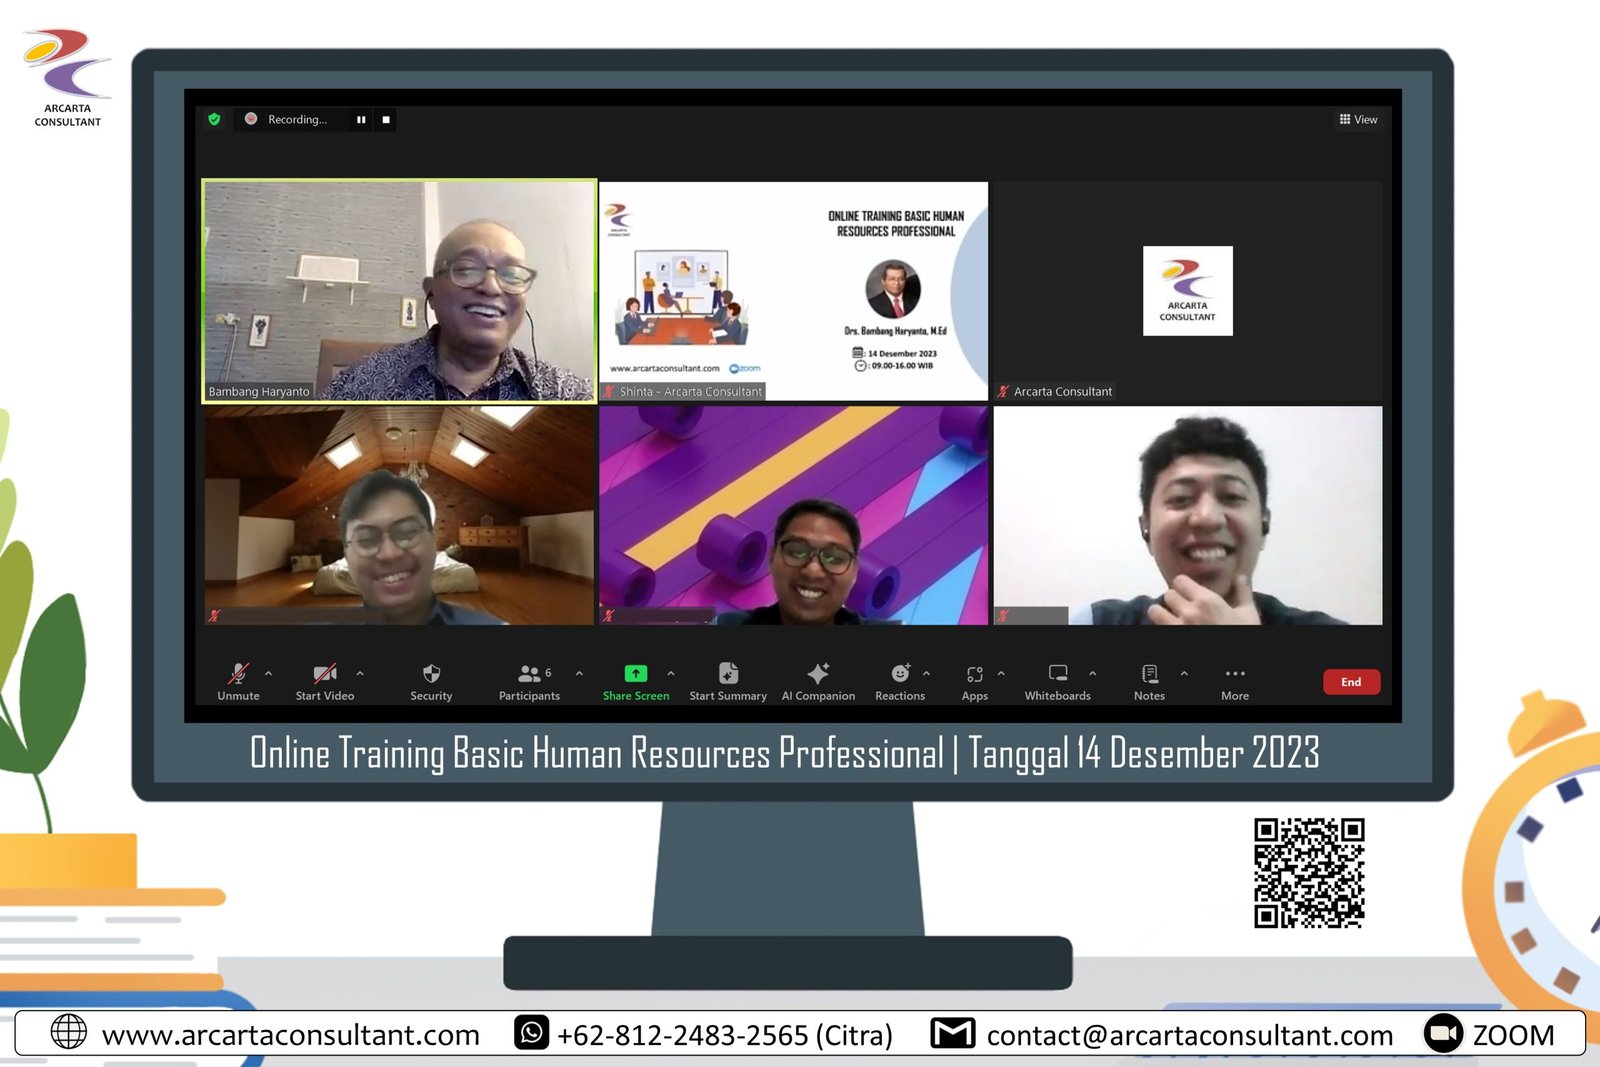1600x1067 pixels.
Task: Expand the Share Screen options arrow
Action: point(671,673)
